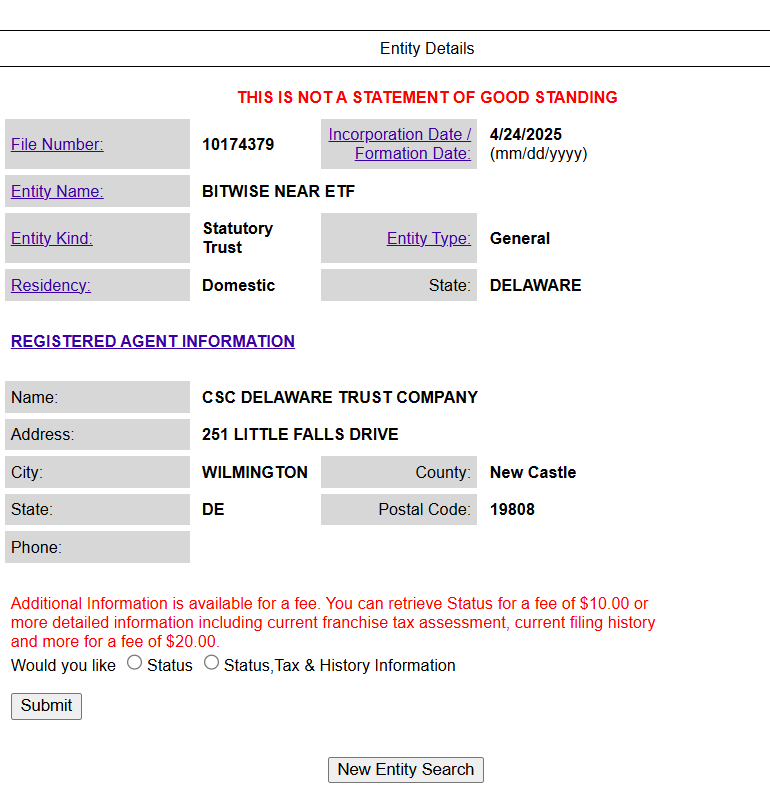Click the red good standing warning

tap(427, 97)
